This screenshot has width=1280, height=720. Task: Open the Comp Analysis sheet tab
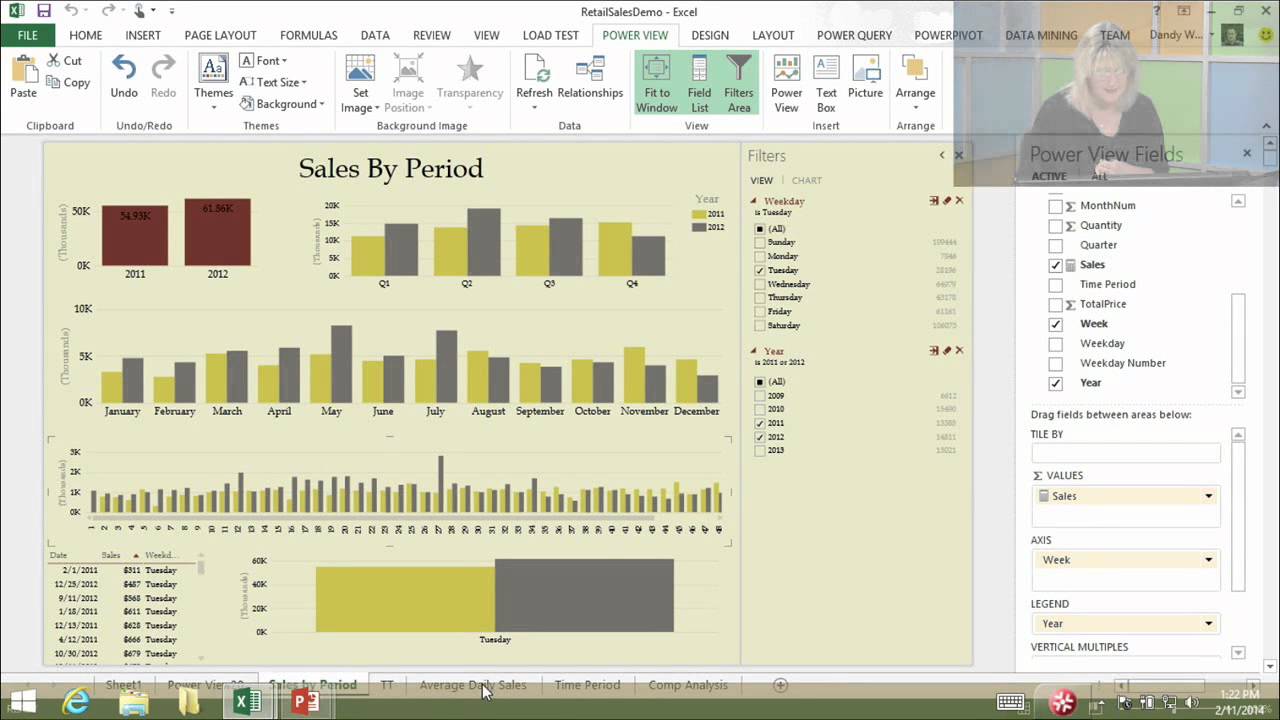pyautogui.click(x=688, y=685)
